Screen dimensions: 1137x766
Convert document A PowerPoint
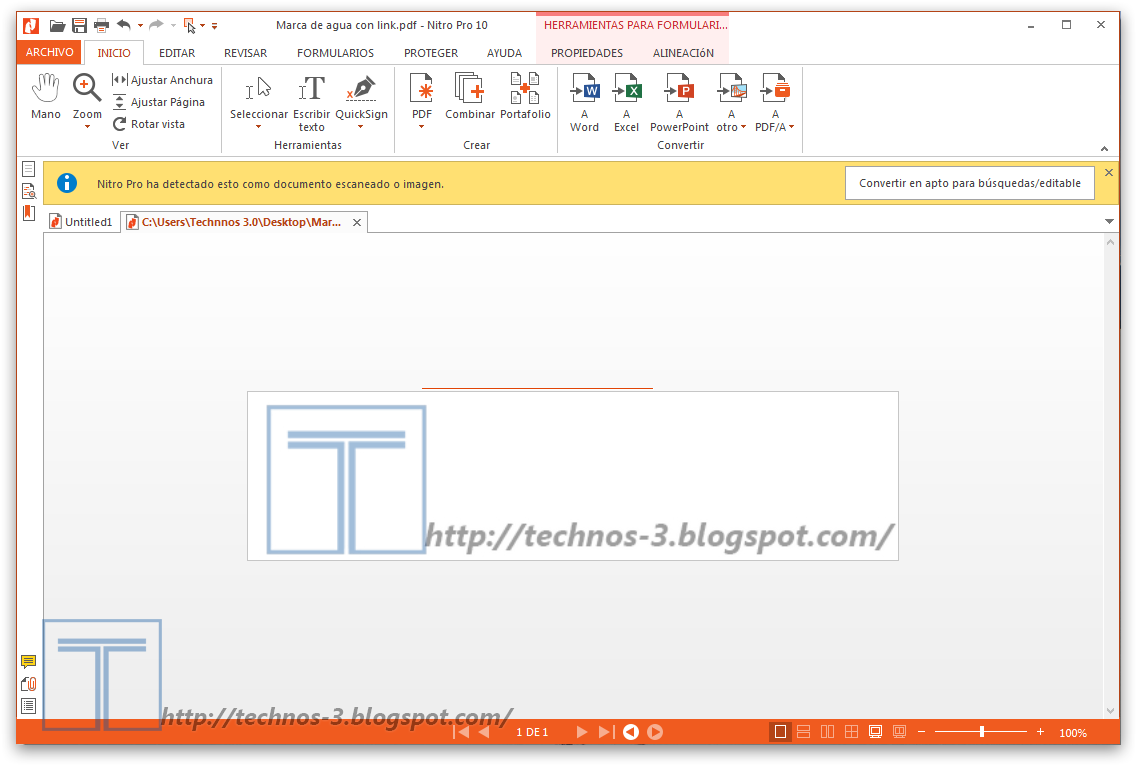coord(679,103)
